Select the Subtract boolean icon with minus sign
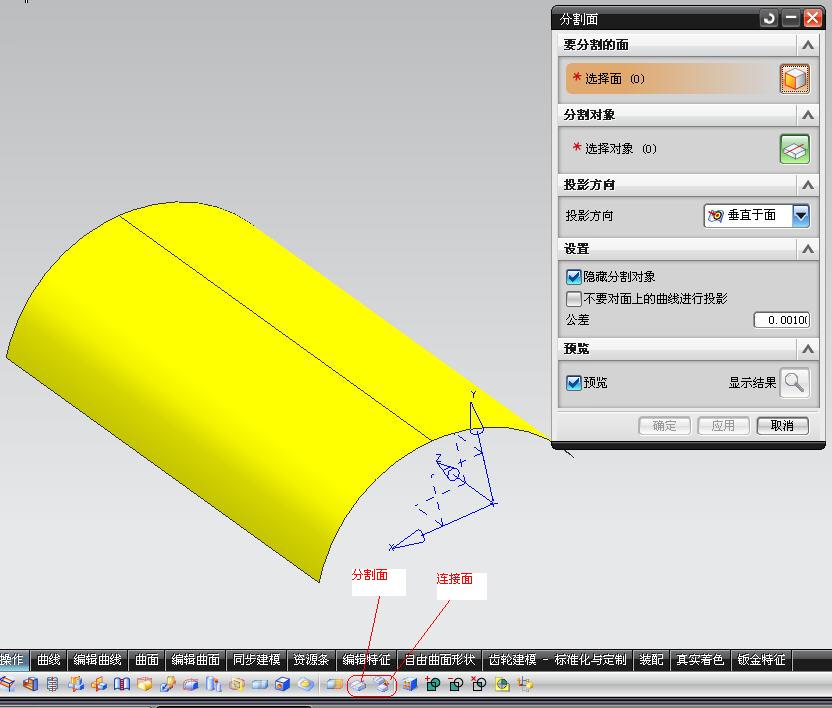The height and width of the screenshot is (708, 832). tap(456, 685)
